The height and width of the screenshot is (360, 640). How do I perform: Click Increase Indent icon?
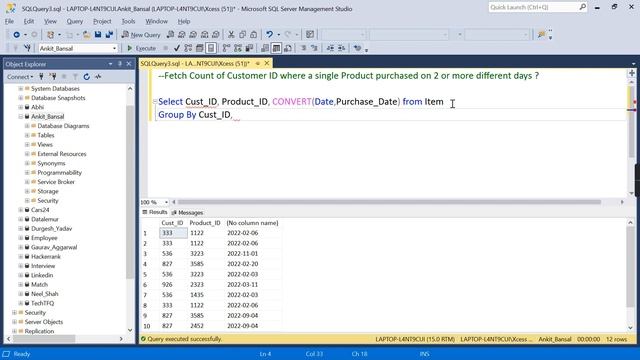(x=341, y=48)
